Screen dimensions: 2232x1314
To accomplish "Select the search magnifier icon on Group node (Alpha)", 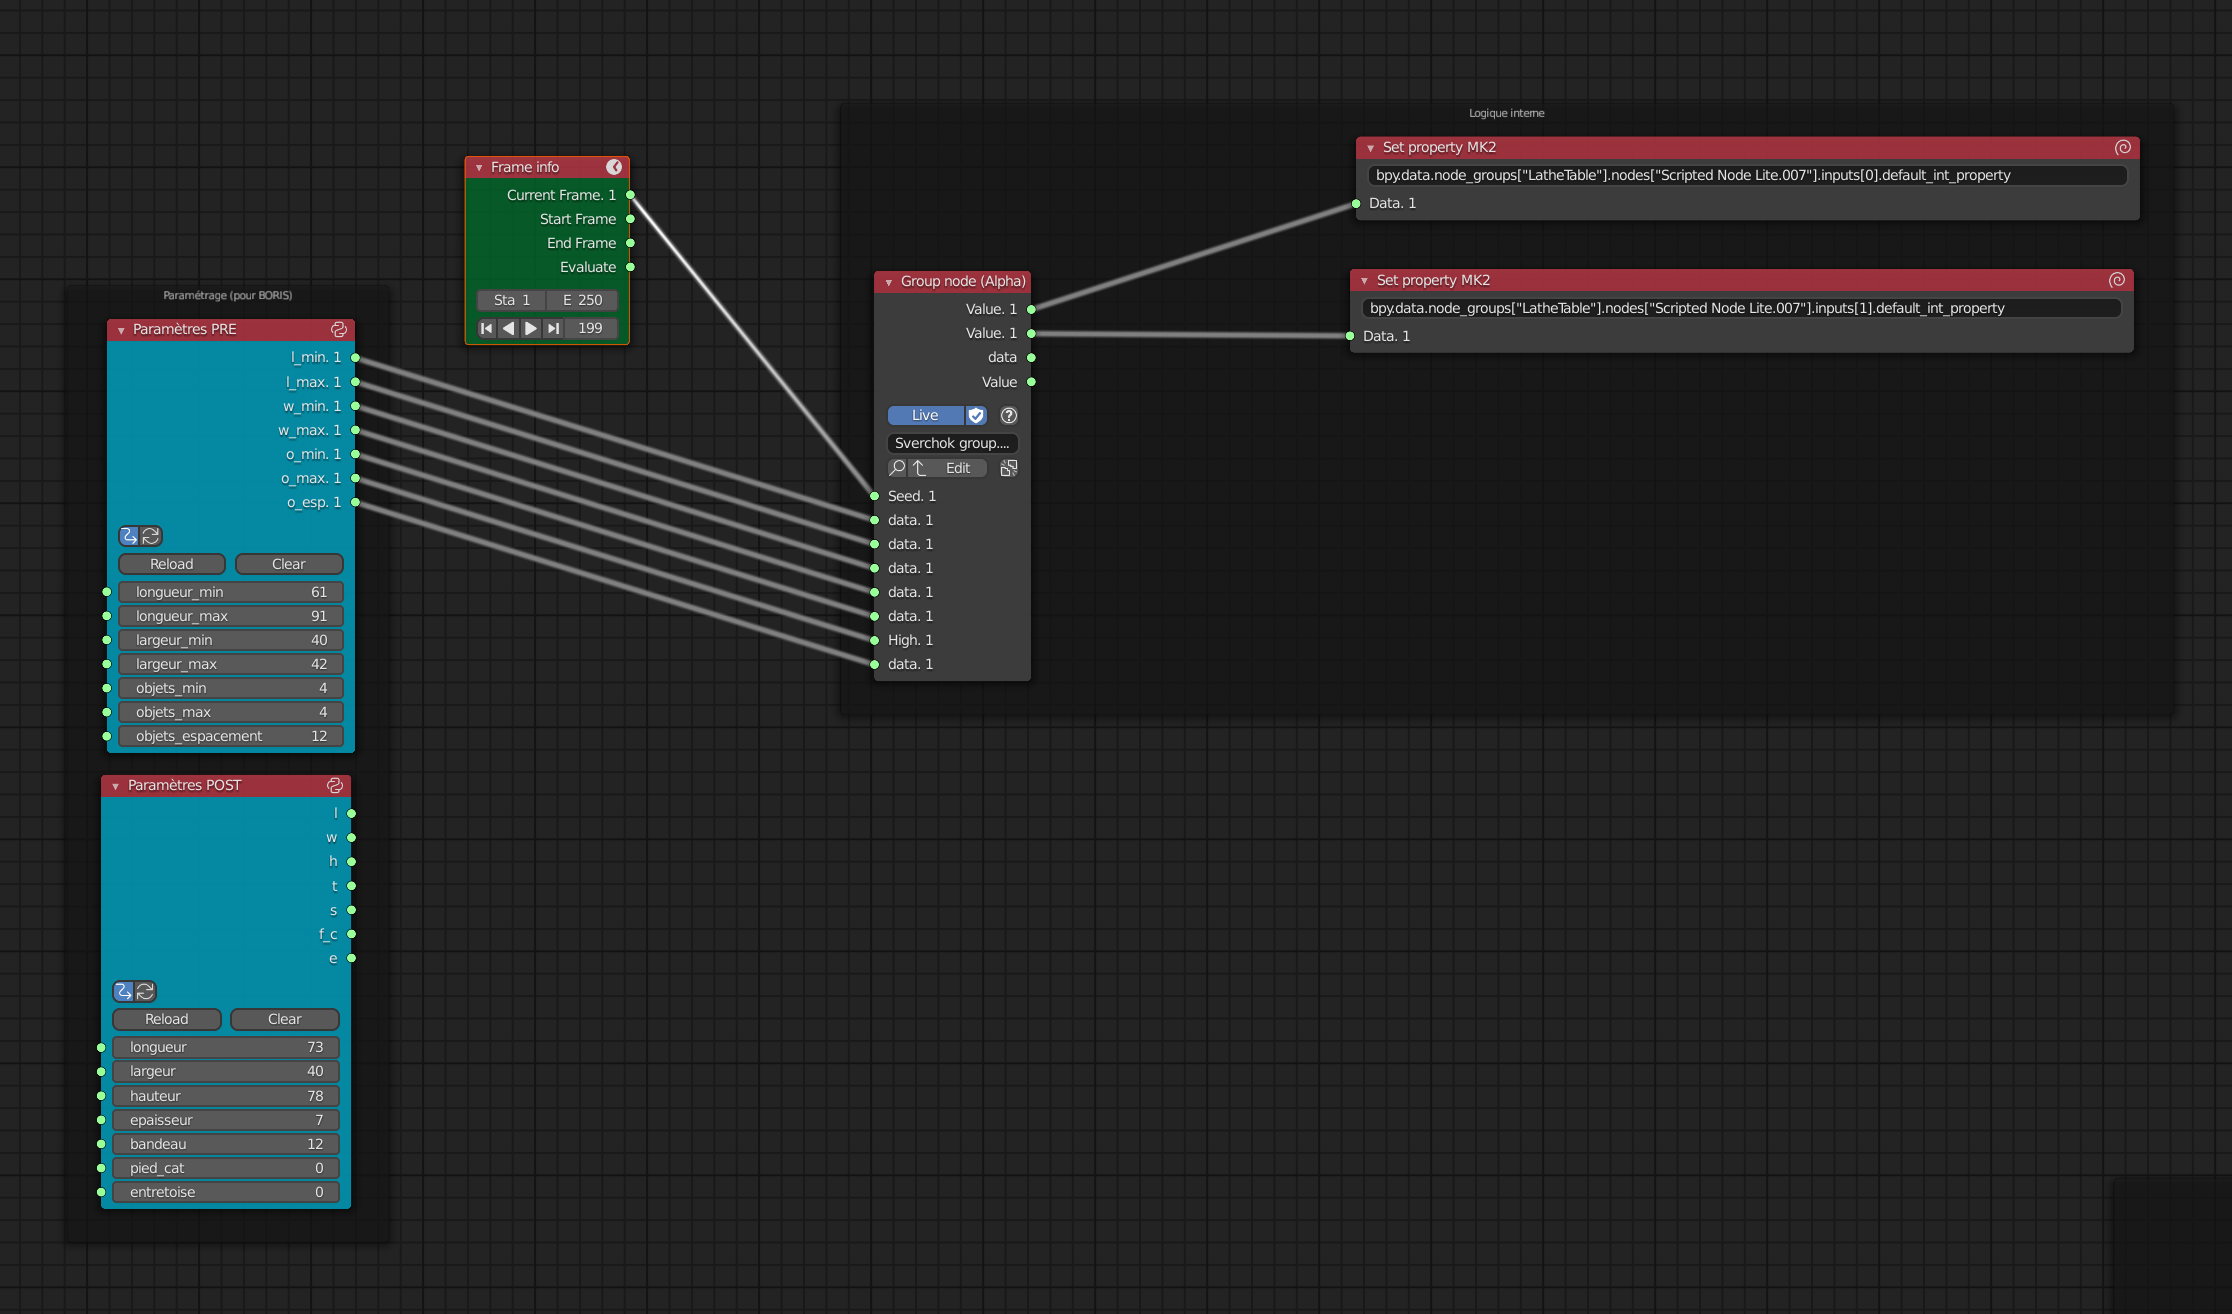I will 896,468.
